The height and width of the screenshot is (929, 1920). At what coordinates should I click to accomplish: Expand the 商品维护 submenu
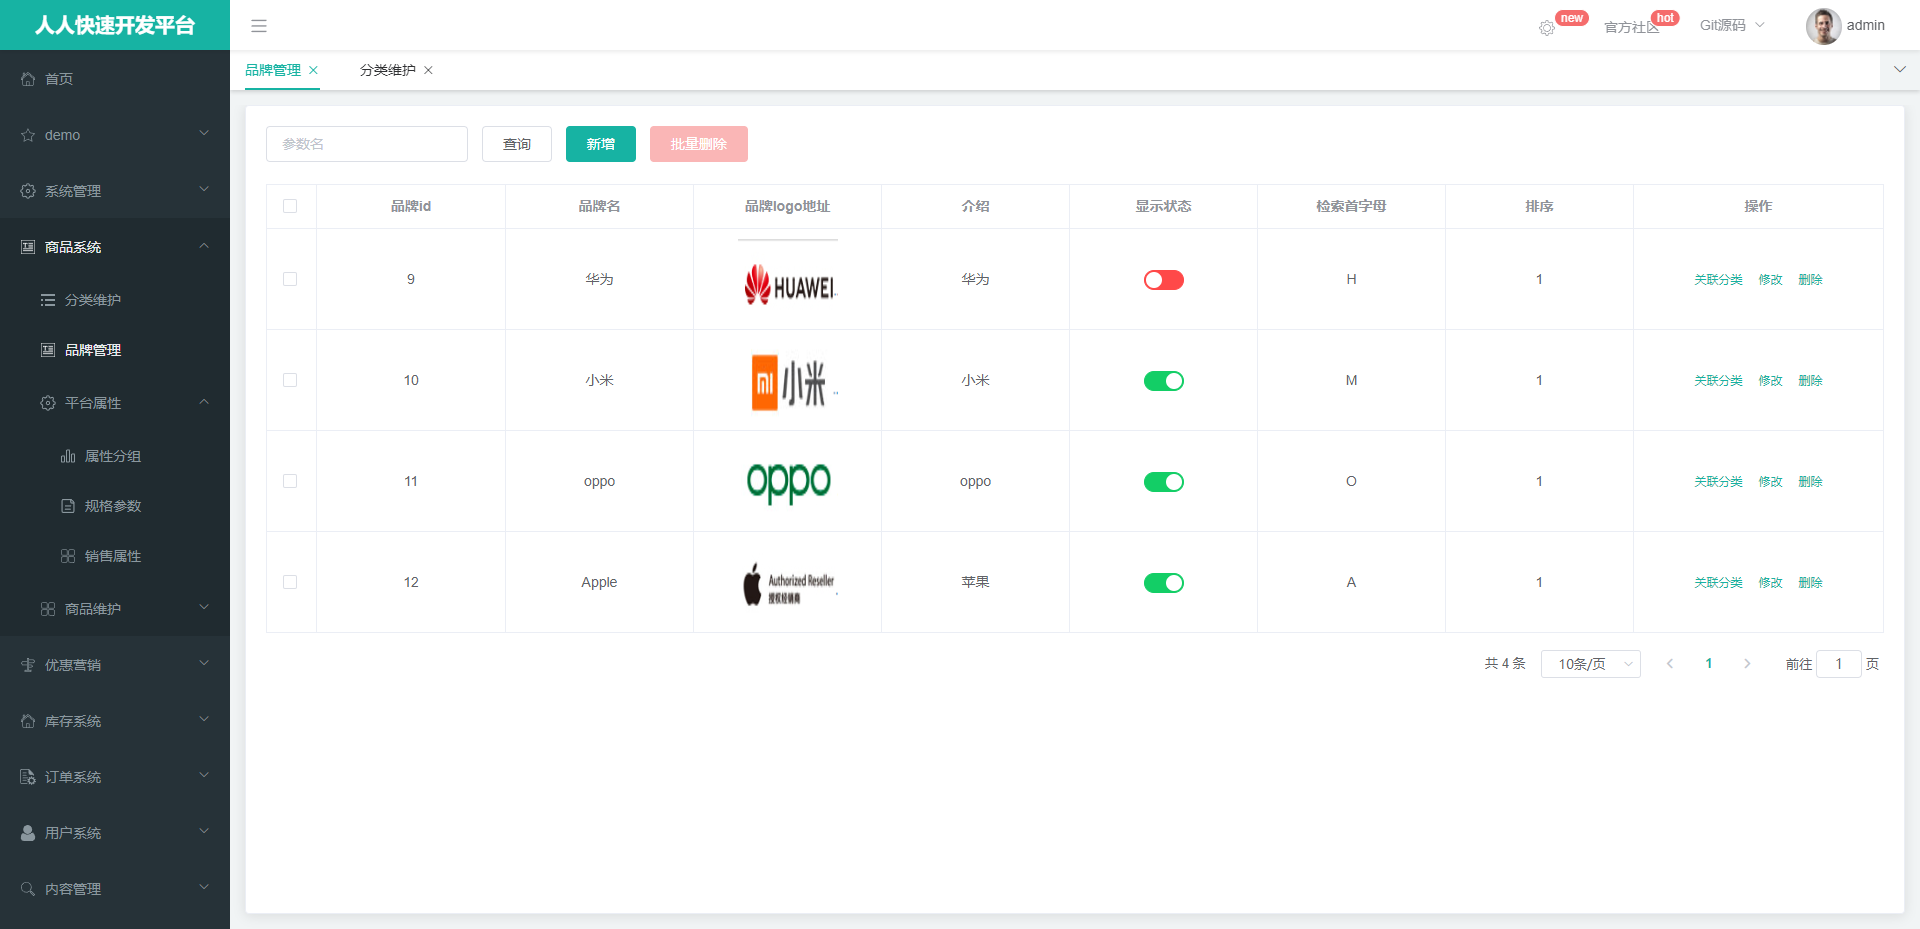click(115, 609)
